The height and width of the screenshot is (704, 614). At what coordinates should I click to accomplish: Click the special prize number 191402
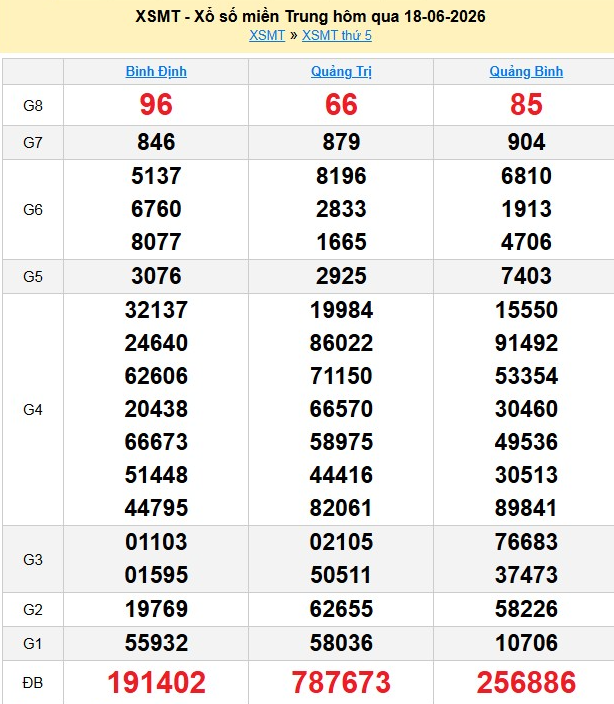coord(156,682)
